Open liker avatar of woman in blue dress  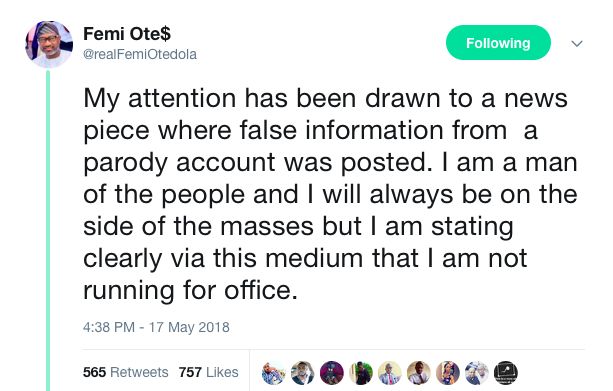click(x=448, y=373)
